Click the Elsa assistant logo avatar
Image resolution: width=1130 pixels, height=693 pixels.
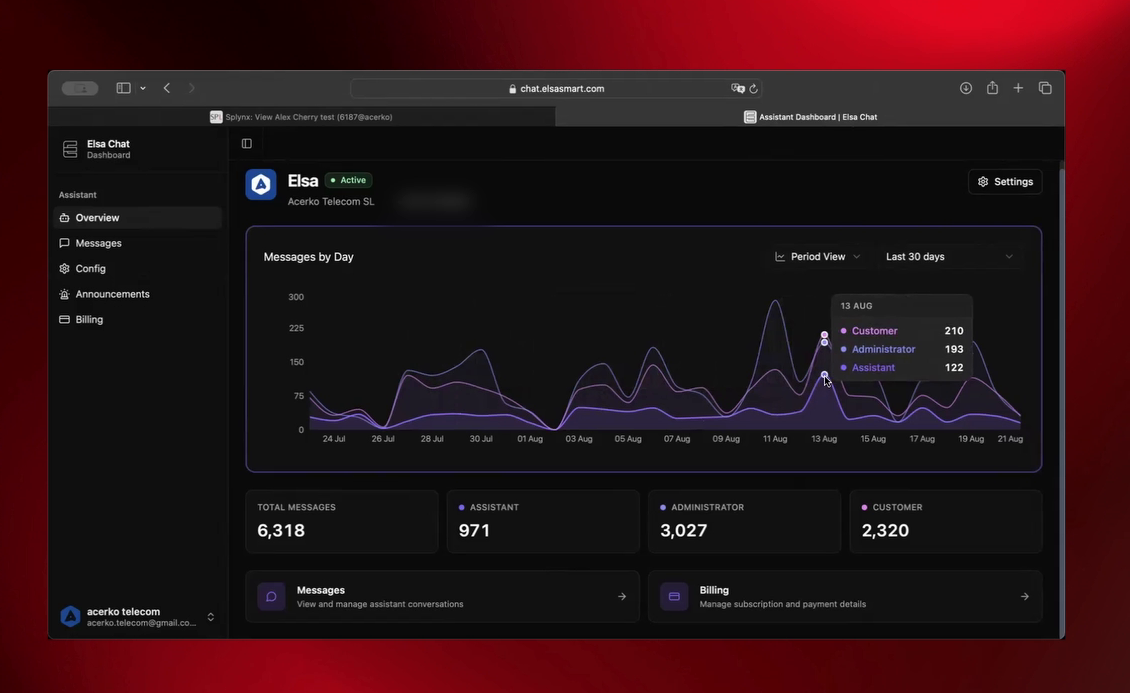tap(261, 184)
